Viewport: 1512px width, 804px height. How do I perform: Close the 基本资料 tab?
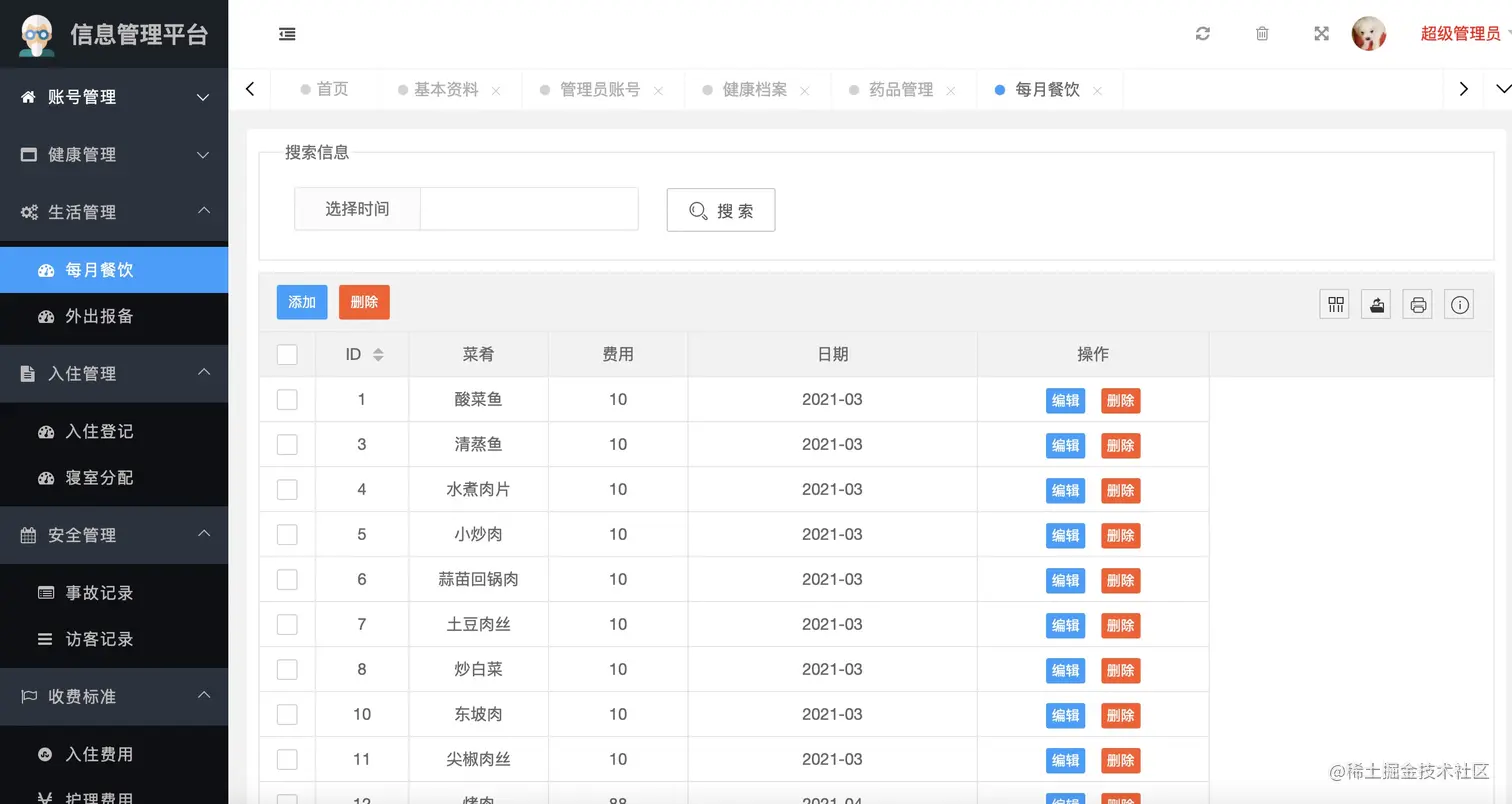(496, 91)
